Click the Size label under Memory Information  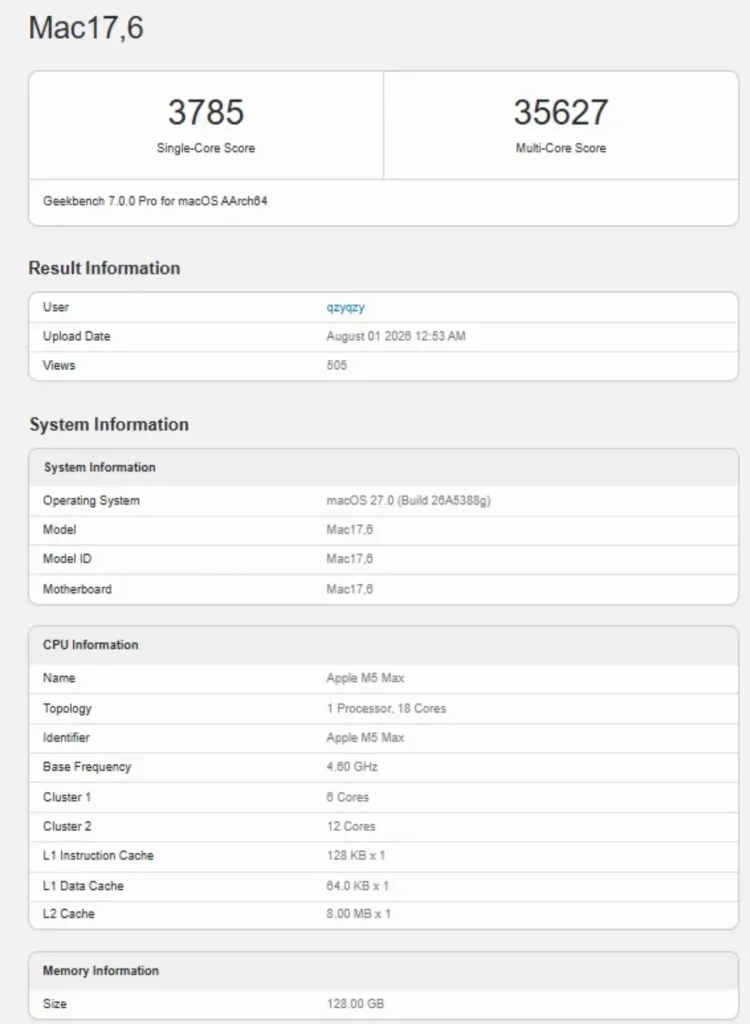coord(55,1004)
